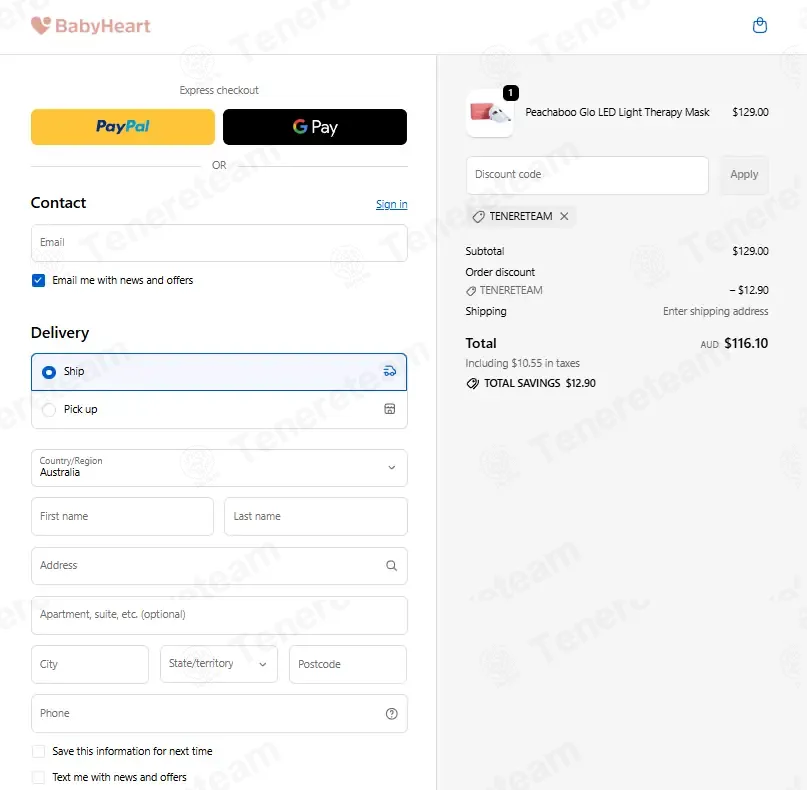The width and height of the screenshot is (807, 790).
Task: Check Save this information for next time
Action: pyautogui.click(x=38, y=751)
